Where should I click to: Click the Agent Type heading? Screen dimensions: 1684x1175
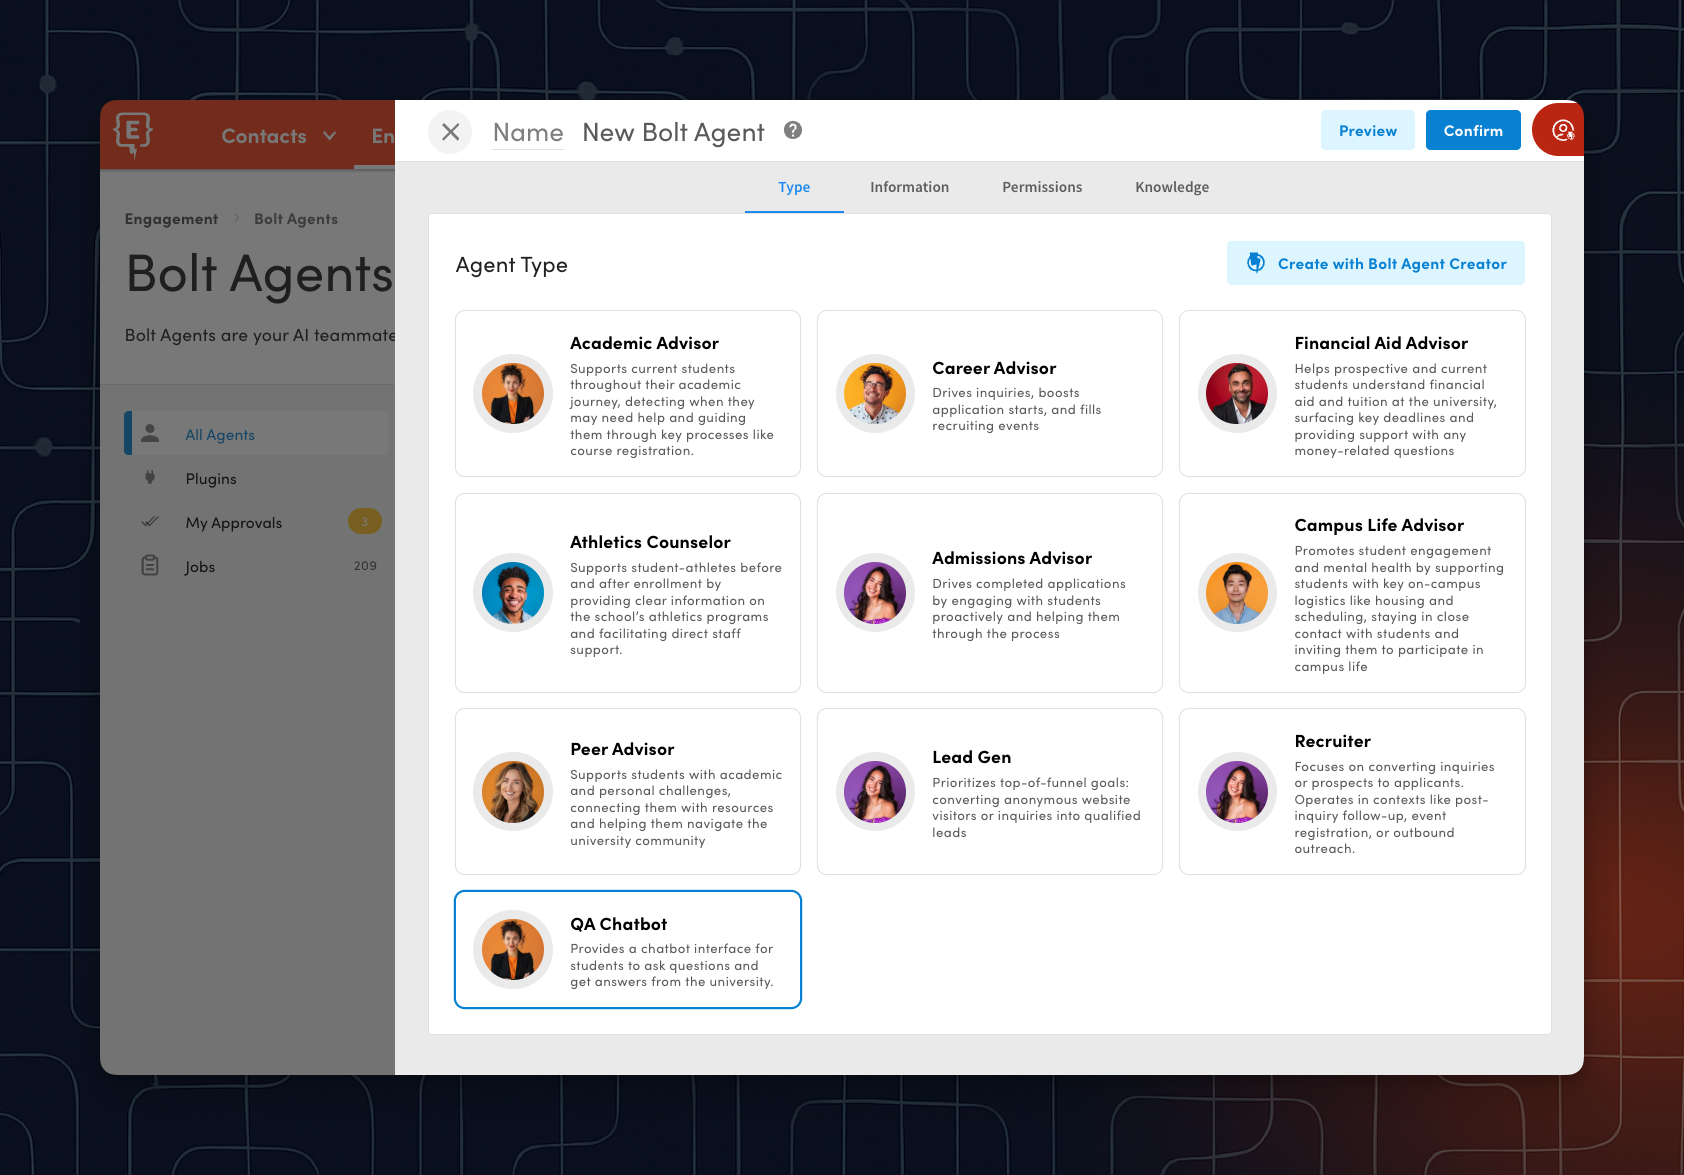click(511, 265)
